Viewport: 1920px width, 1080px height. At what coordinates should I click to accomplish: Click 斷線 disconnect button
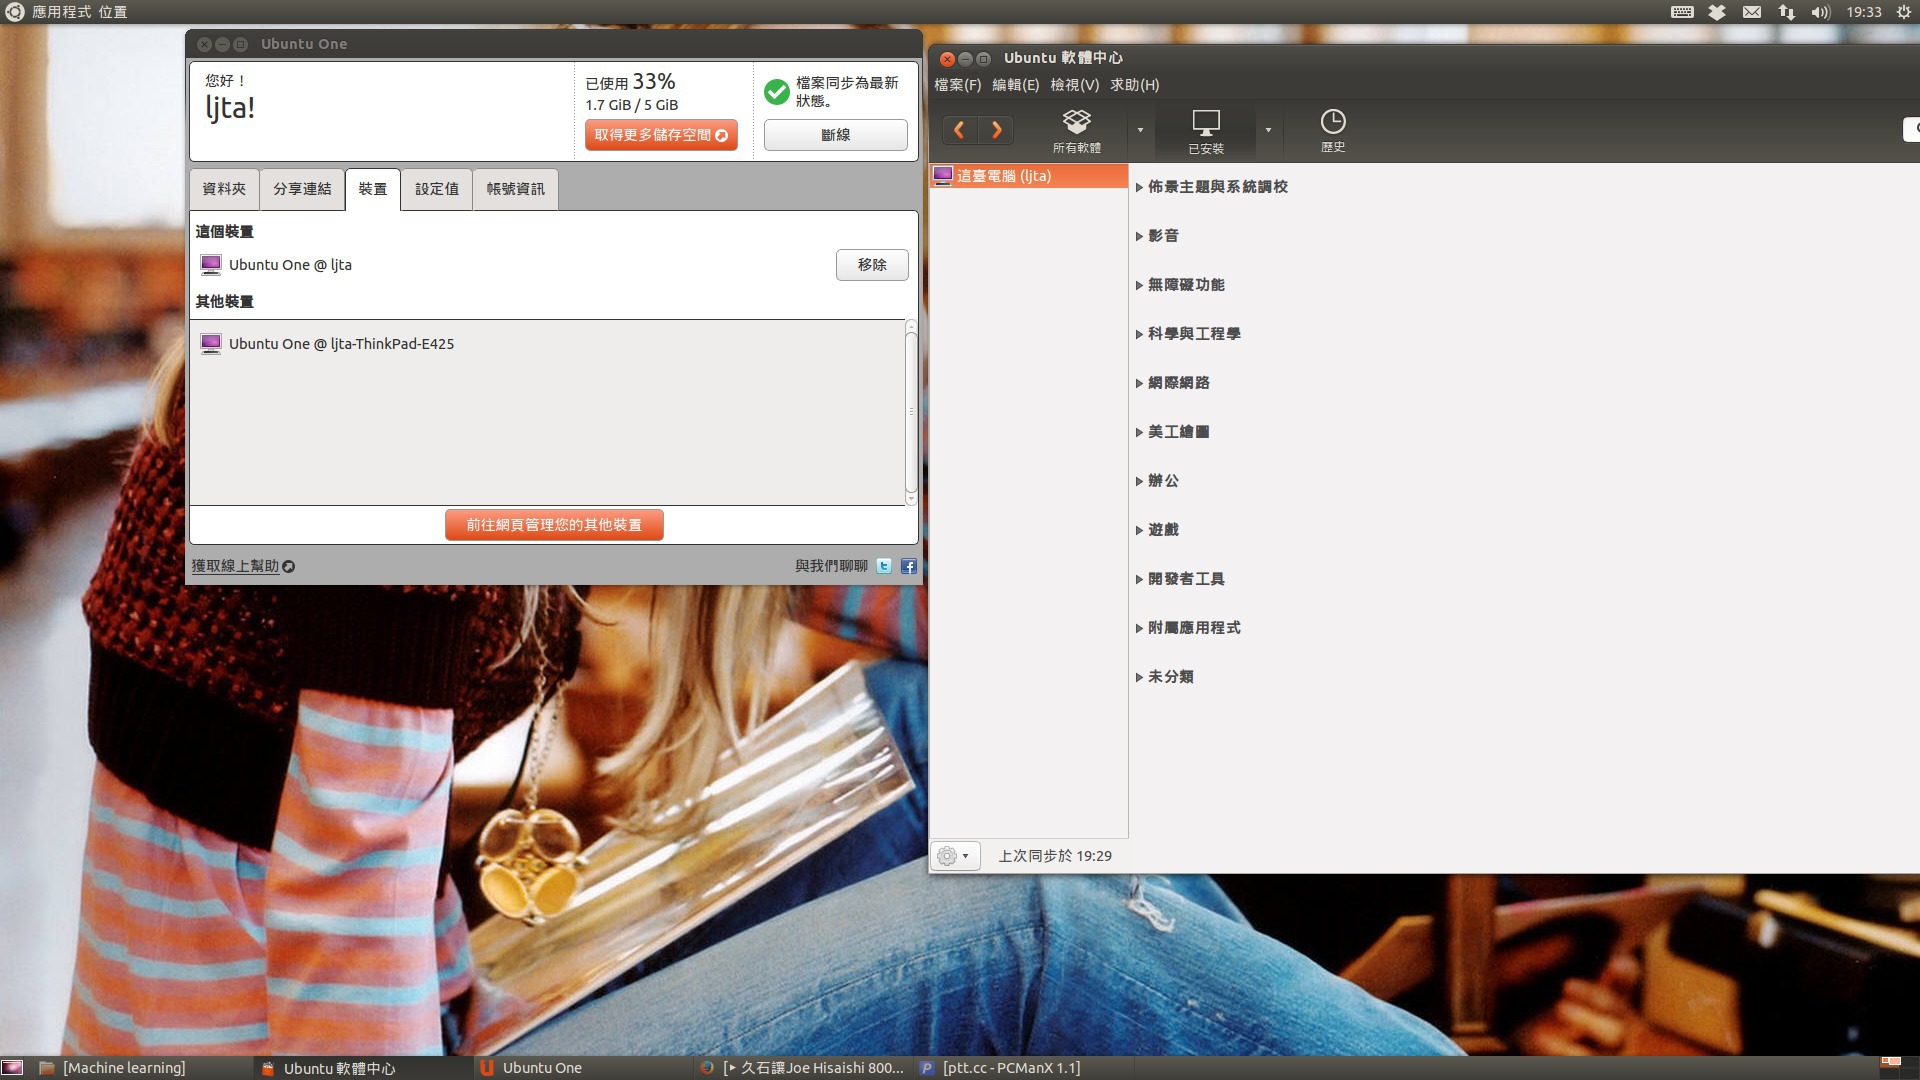pos(836,135)
